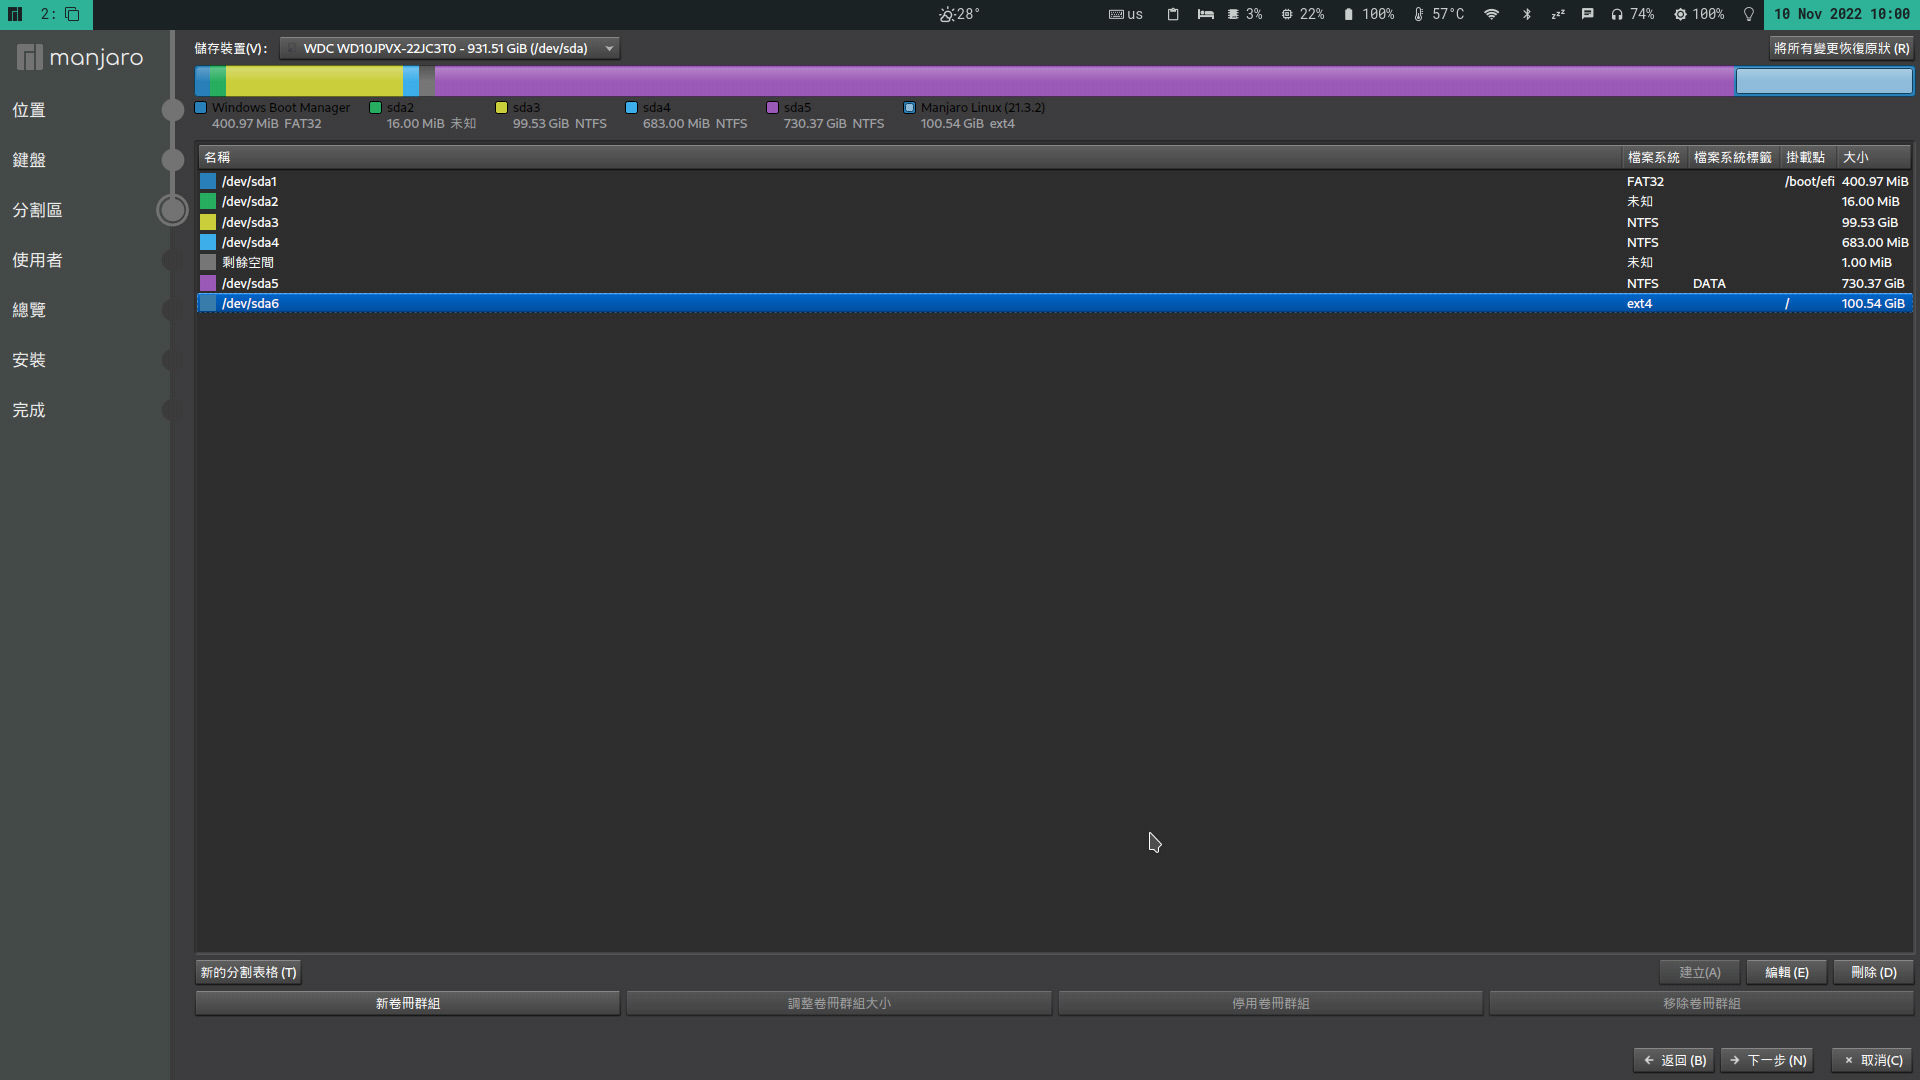Click the yellow sda3 segment in partition bar
1920x1080 pixels.
pyautogui.click(x=314, y=81)
